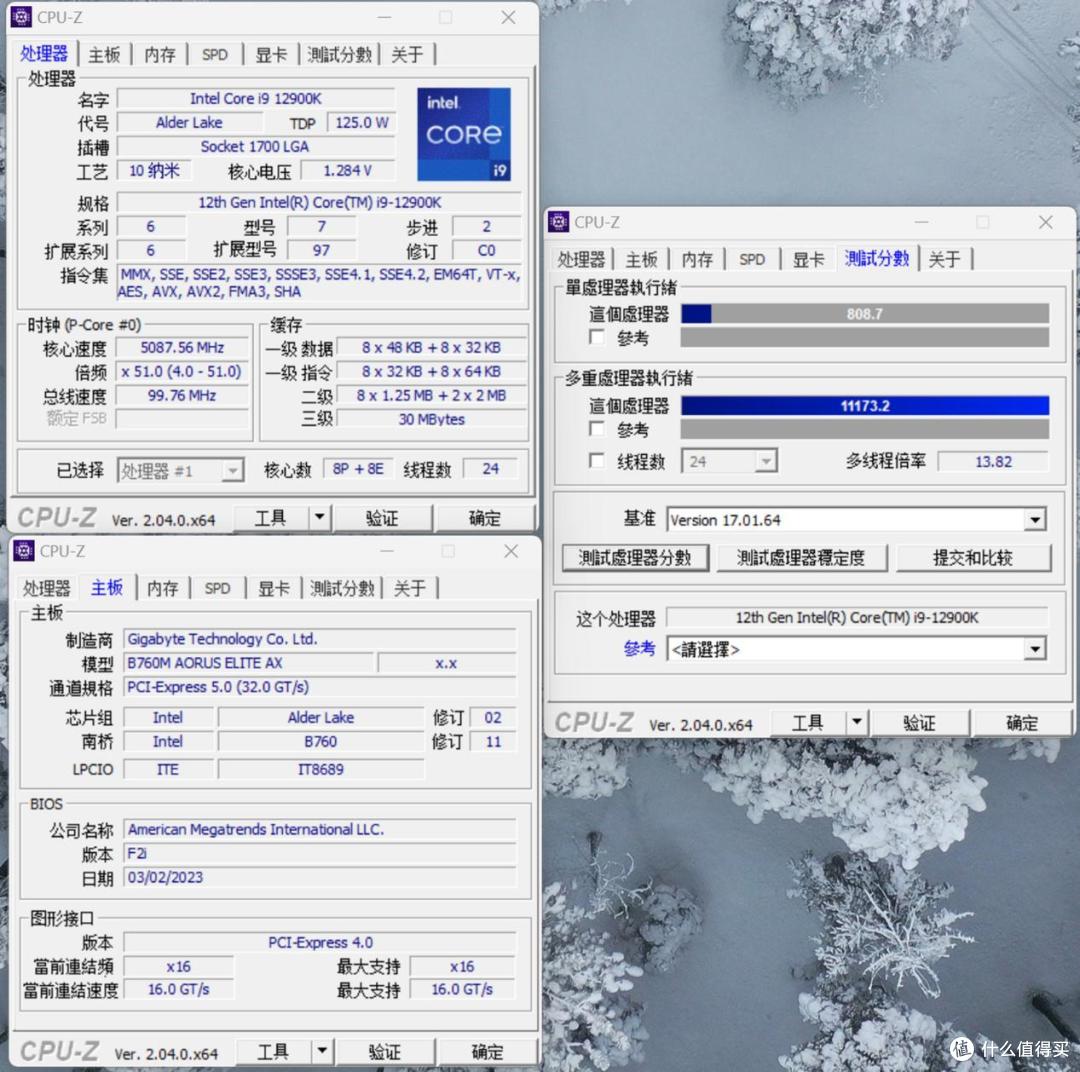Switch to 处理器 tab in motherboard window
Image resolution: width=1080 pixels, height=1072 pixels.
pyautogui.click(x=47, y=588)
